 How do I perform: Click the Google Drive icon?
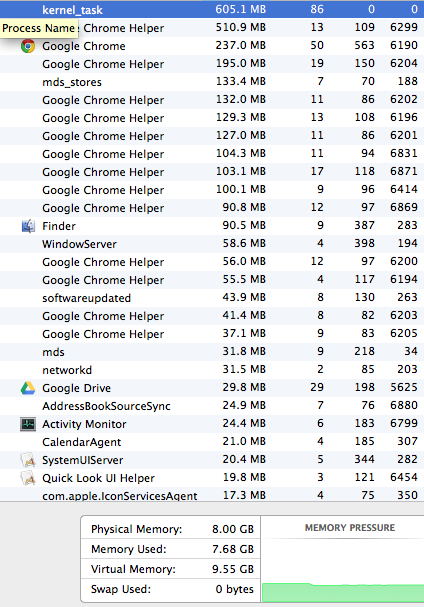coord(28,388)
